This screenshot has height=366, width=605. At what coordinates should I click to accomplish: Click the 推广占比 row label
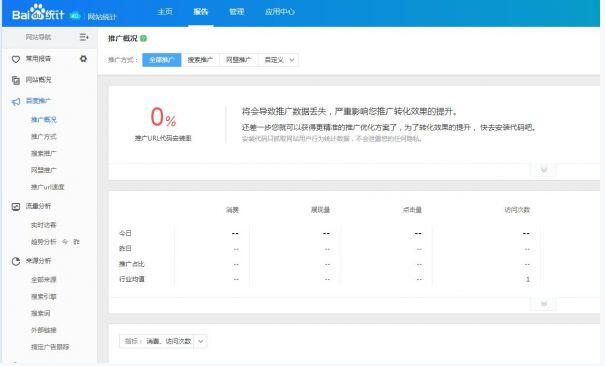point(132,264)
